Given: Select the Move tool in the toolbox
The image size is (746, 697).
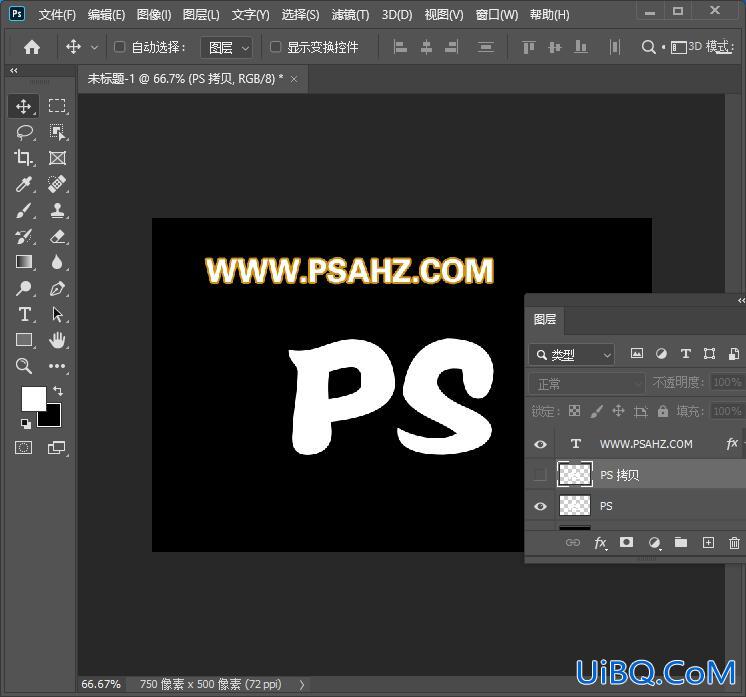Looking at the screenshot, I should 23,106.
